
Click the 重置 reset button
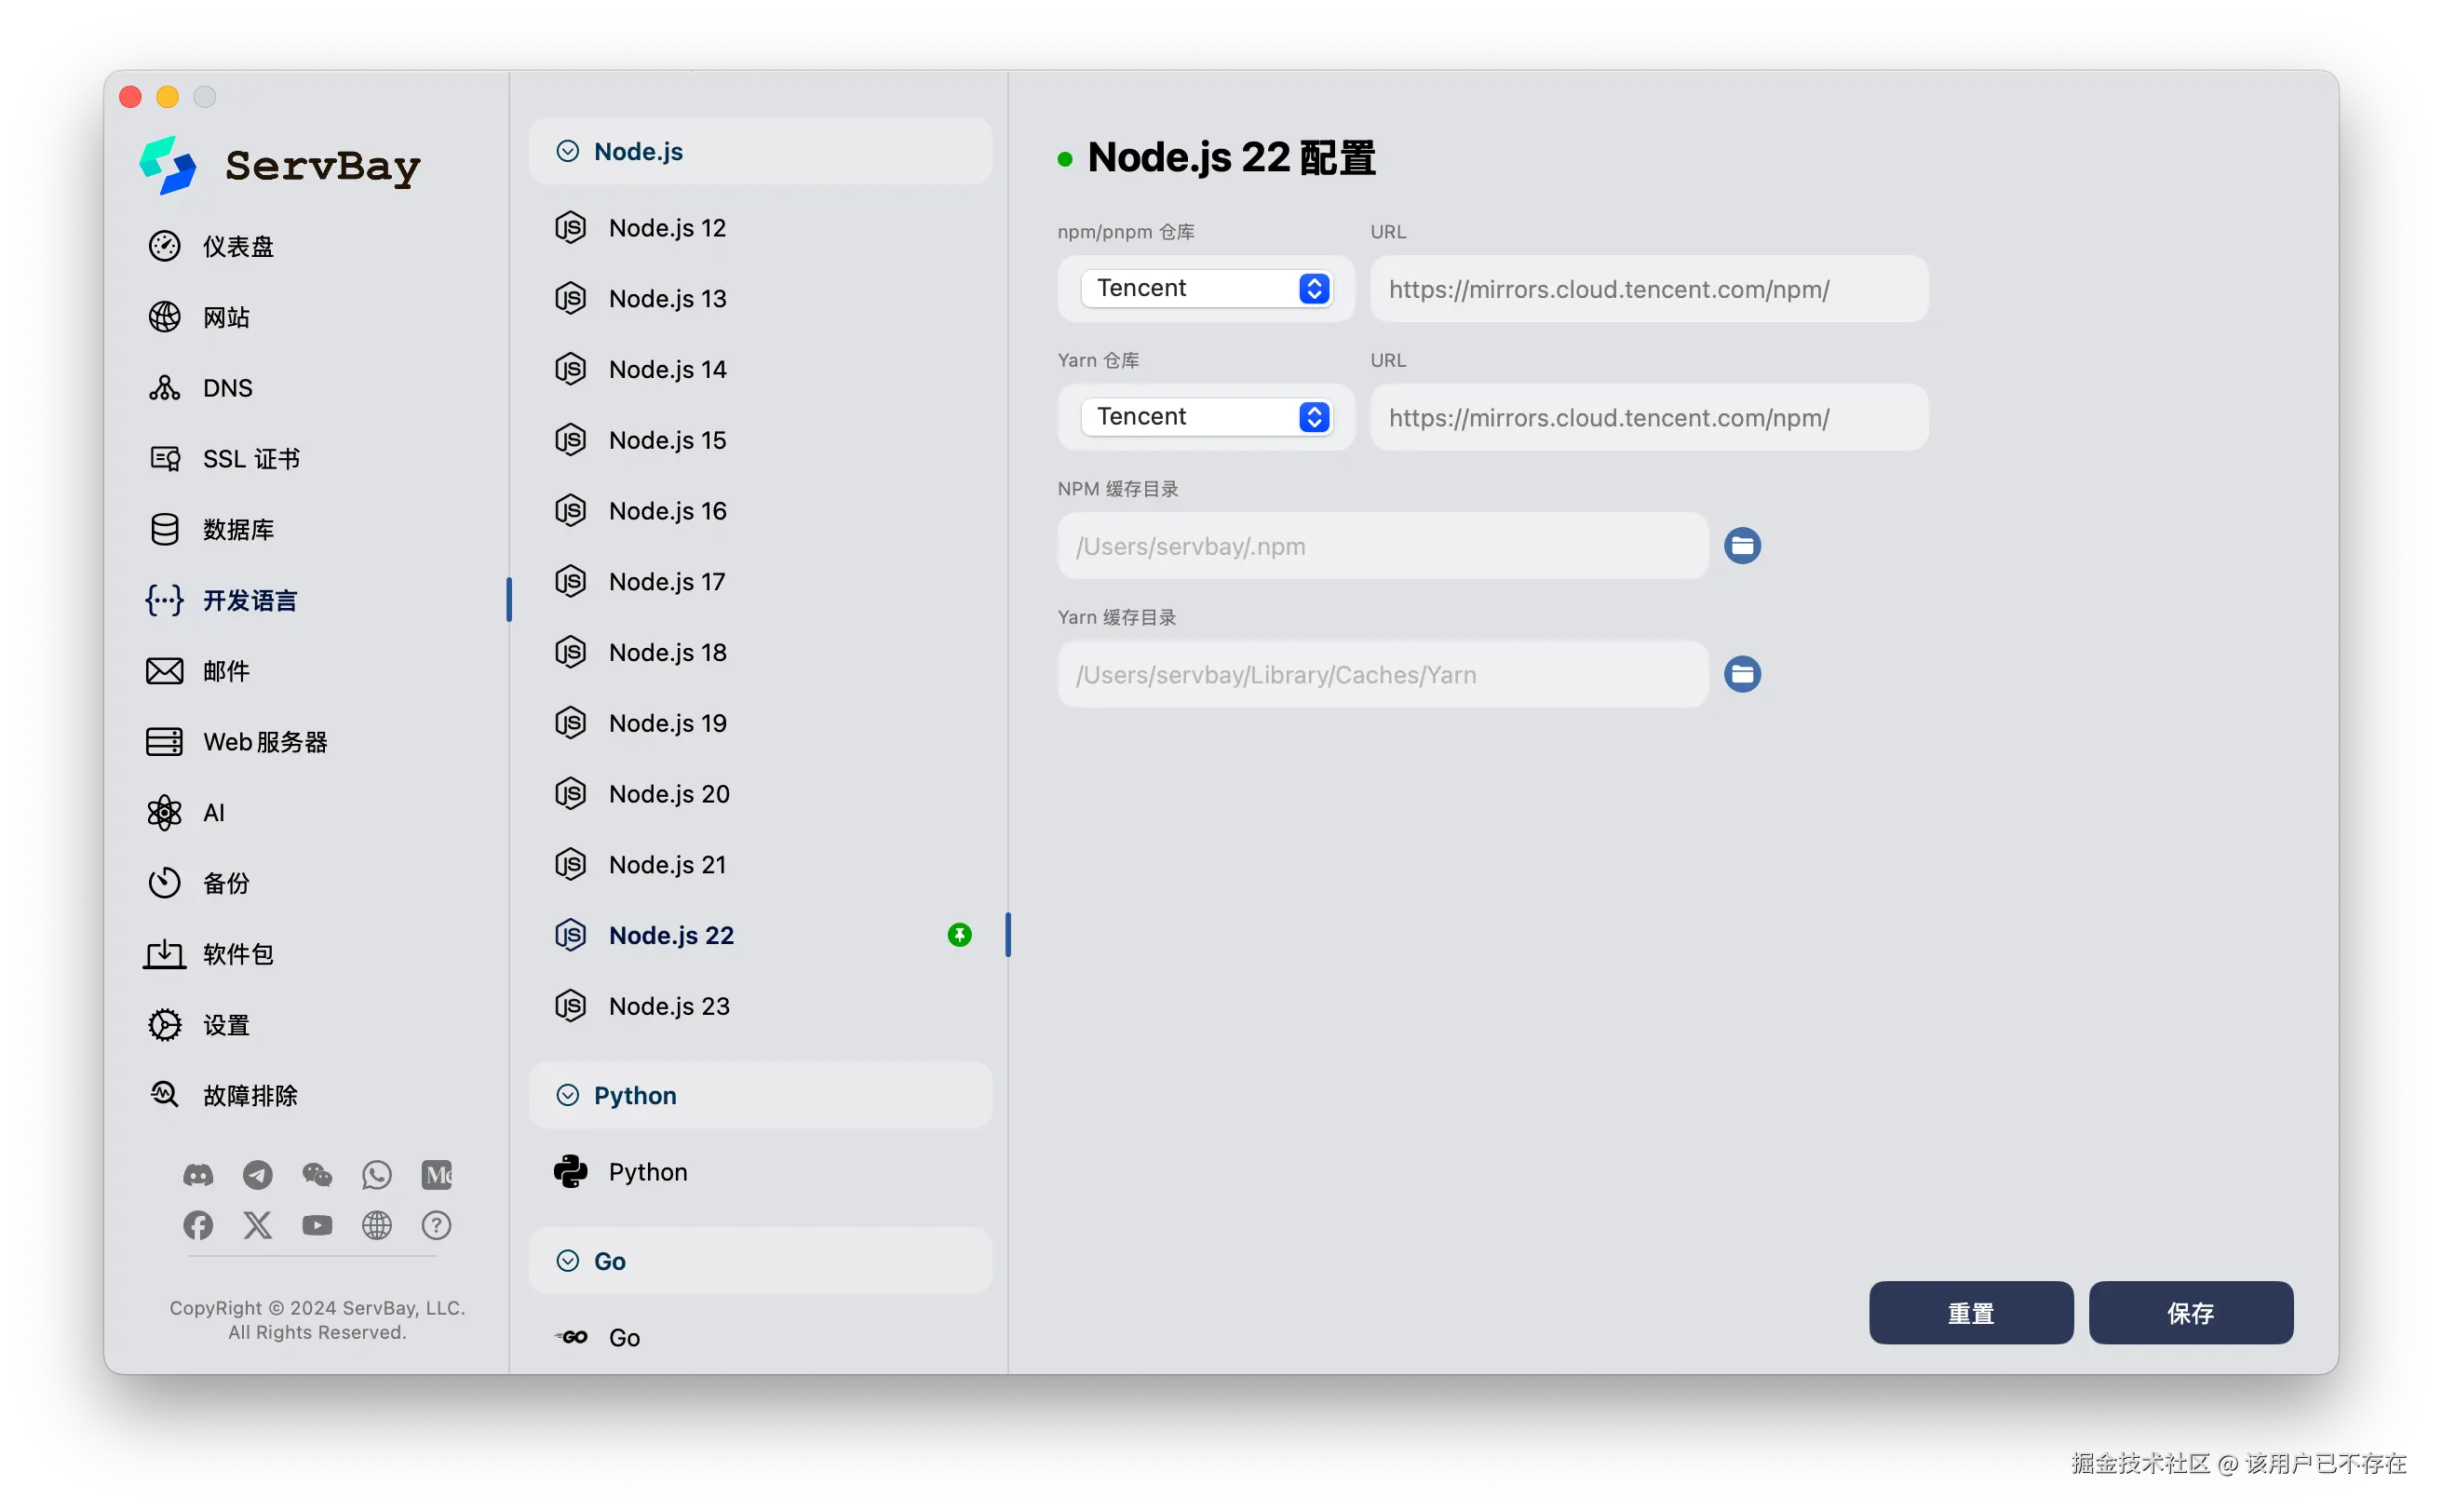click(1970, 1312)
